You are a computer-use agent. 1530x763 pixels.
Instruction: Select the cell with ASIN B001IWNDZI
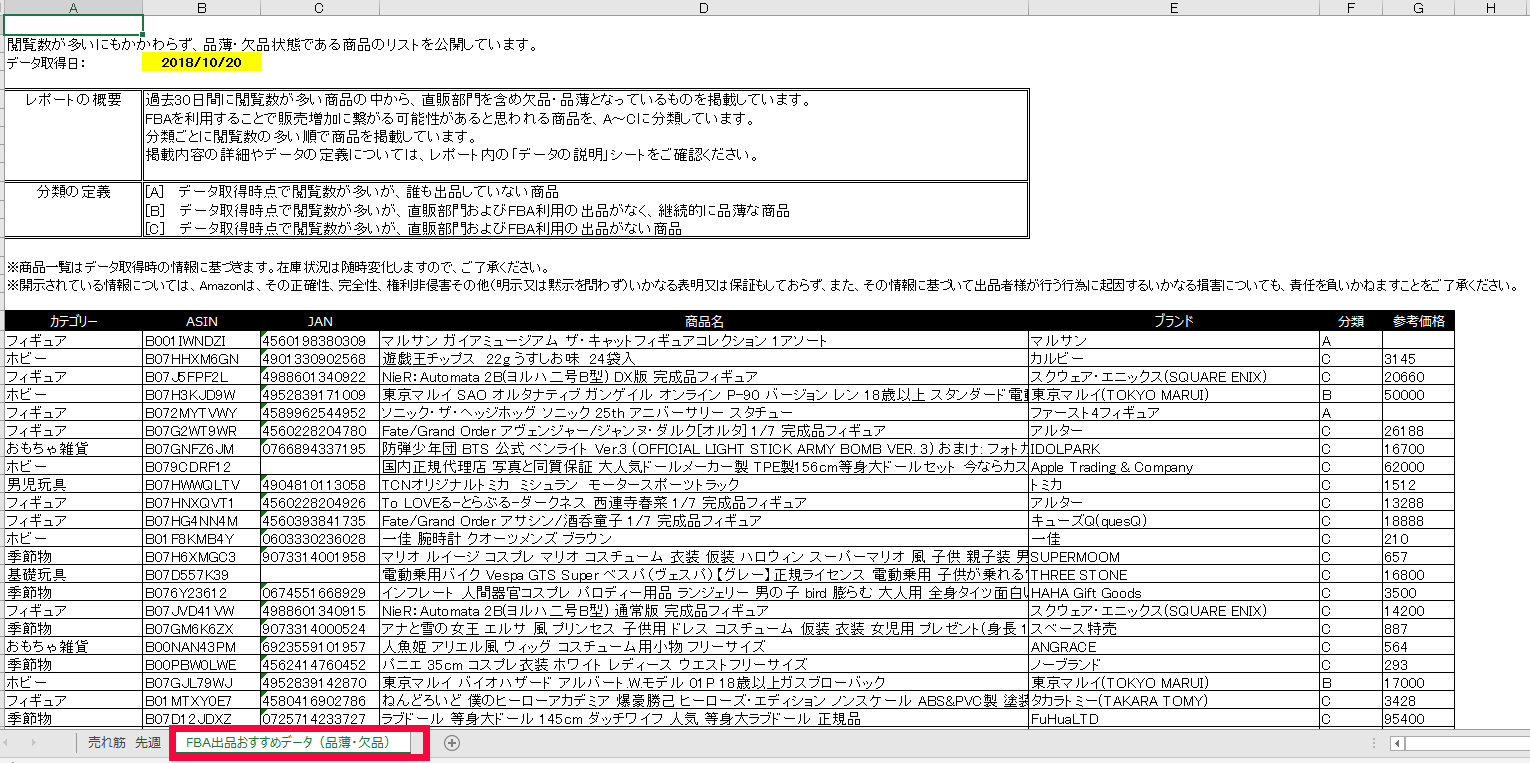(x=201, y=340)
